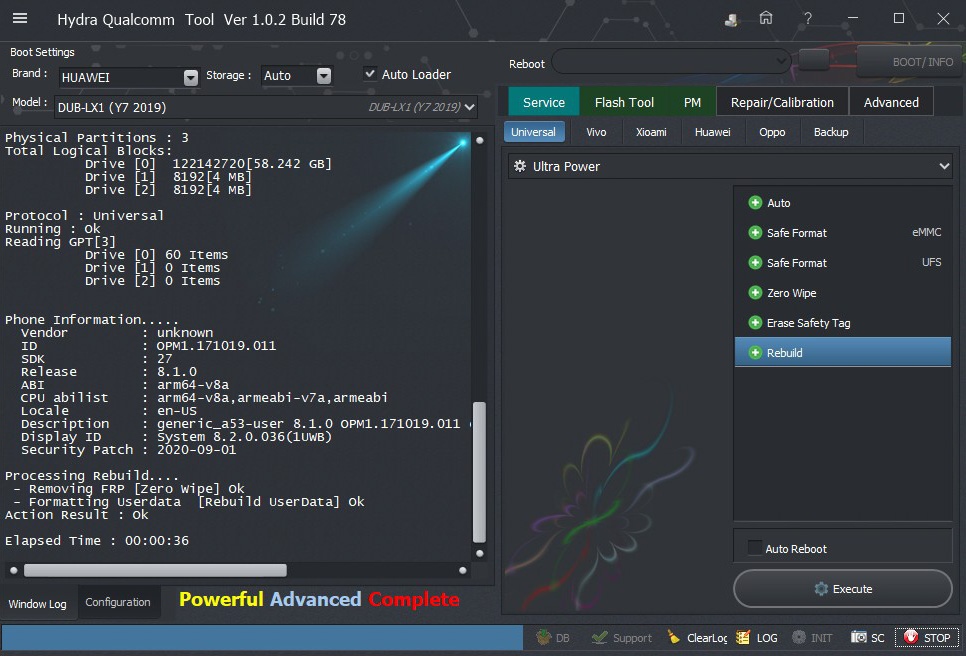This screenshot has width=966, height=656.
Task: Click the DB database icon
Action: pos(543,637)
